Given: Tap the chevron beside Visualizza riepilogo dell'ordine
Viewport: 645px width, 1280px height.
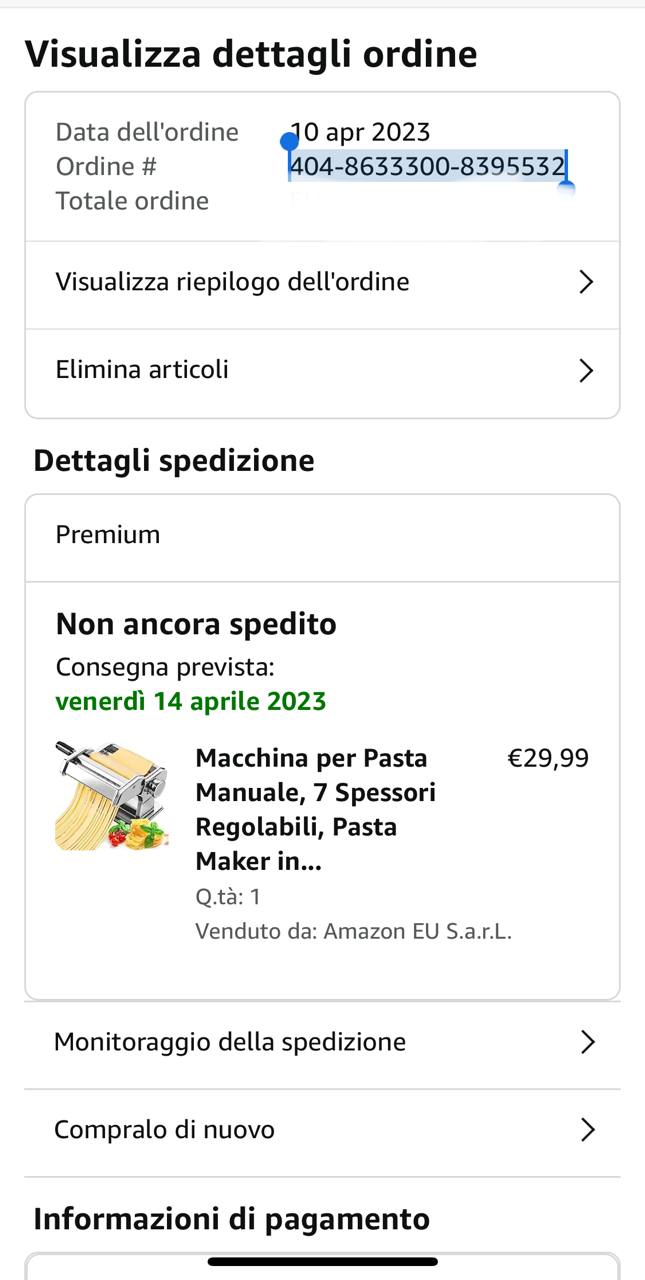Looking at the screenshot, I should click(x=587, y=282).
